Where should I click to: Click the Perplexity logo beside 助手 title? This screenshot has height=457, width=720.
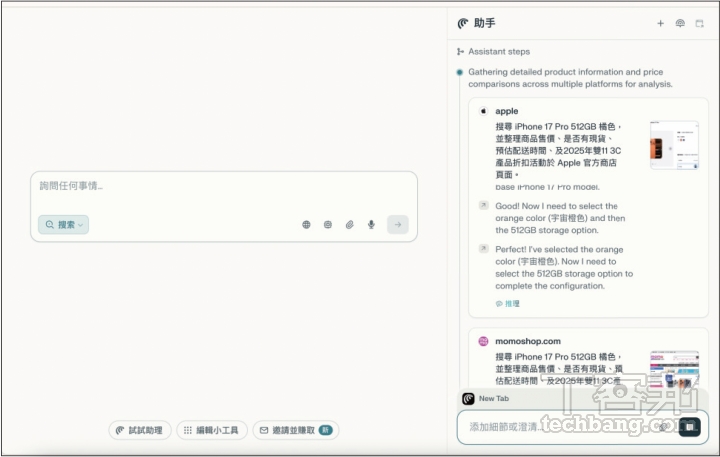463,23
